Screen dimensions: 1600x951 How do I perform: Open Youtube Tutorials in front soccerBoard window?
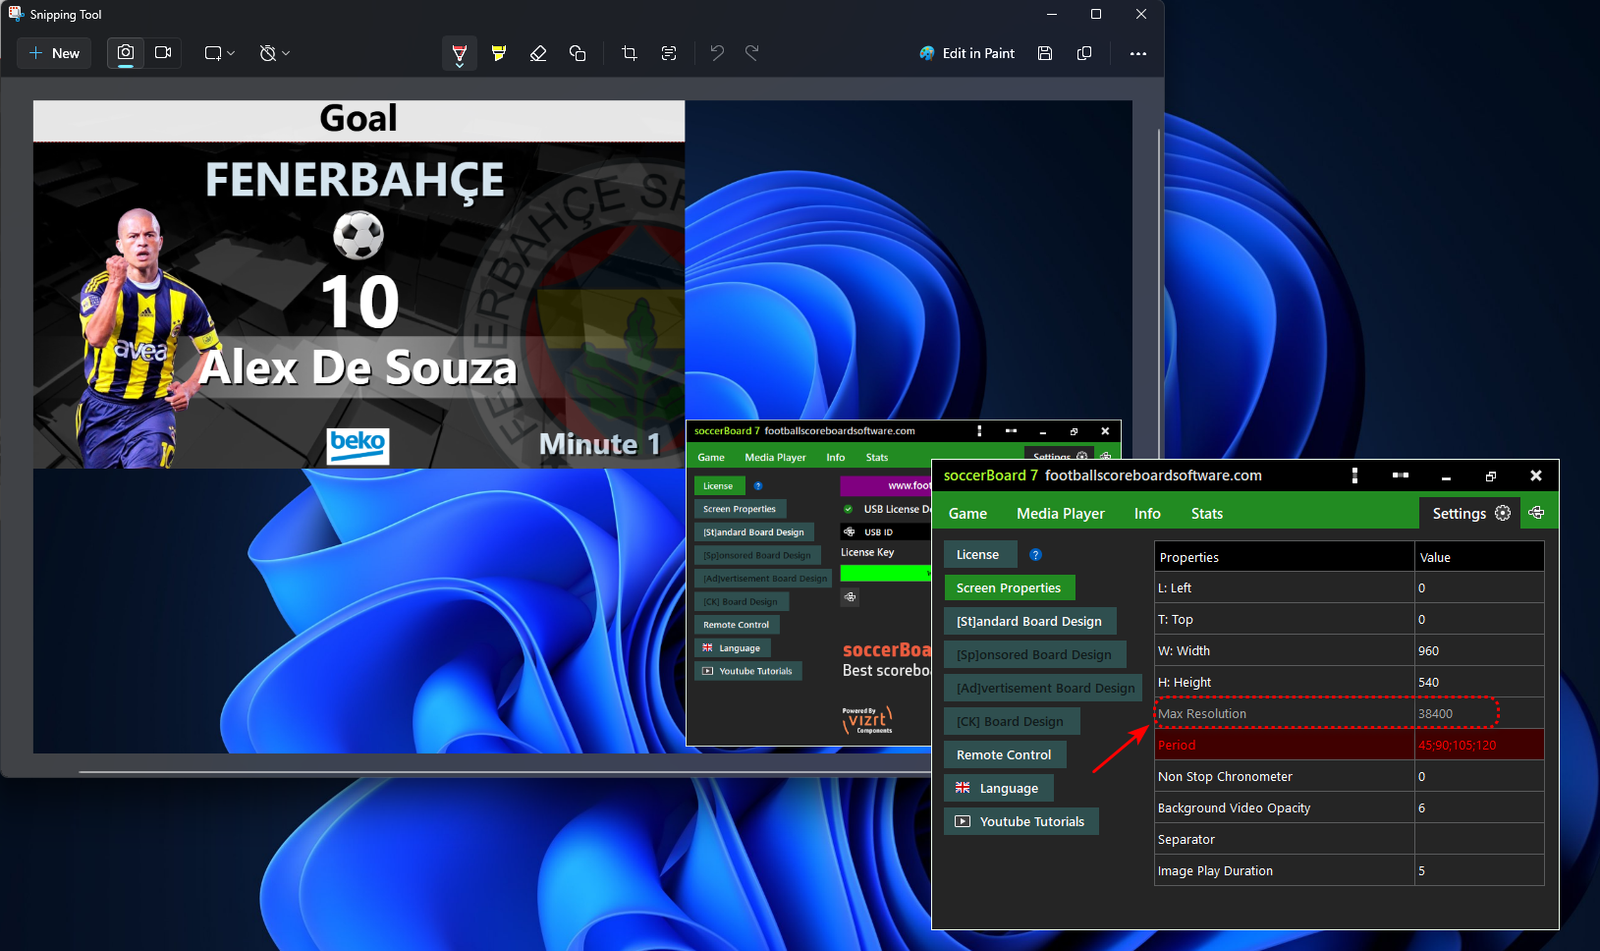1021,821
